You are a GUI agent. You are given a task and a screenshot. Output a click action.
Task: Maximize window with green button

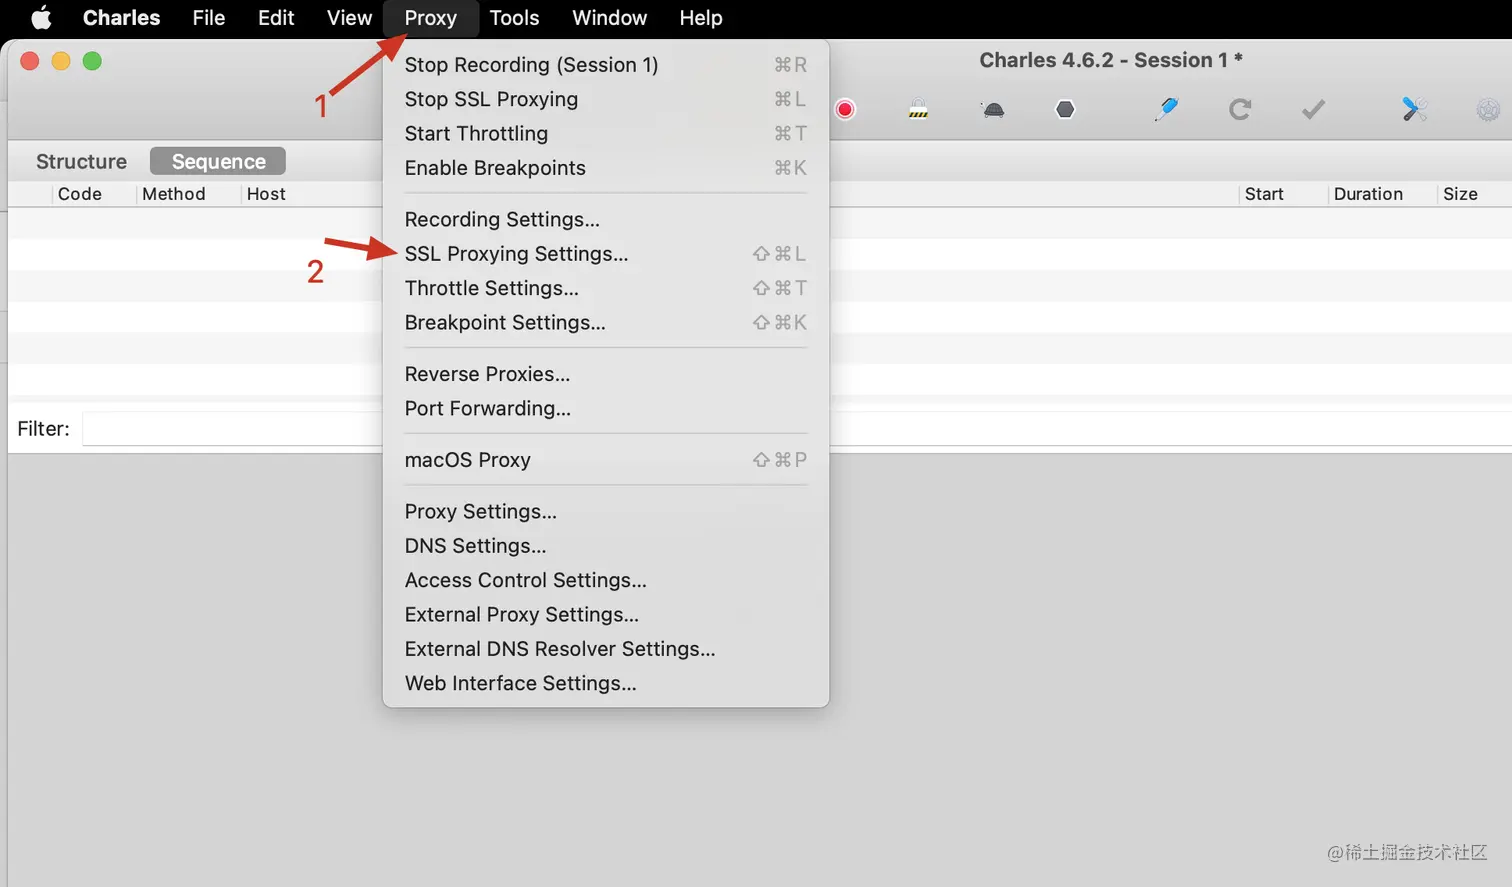click(x=92, y=61)
